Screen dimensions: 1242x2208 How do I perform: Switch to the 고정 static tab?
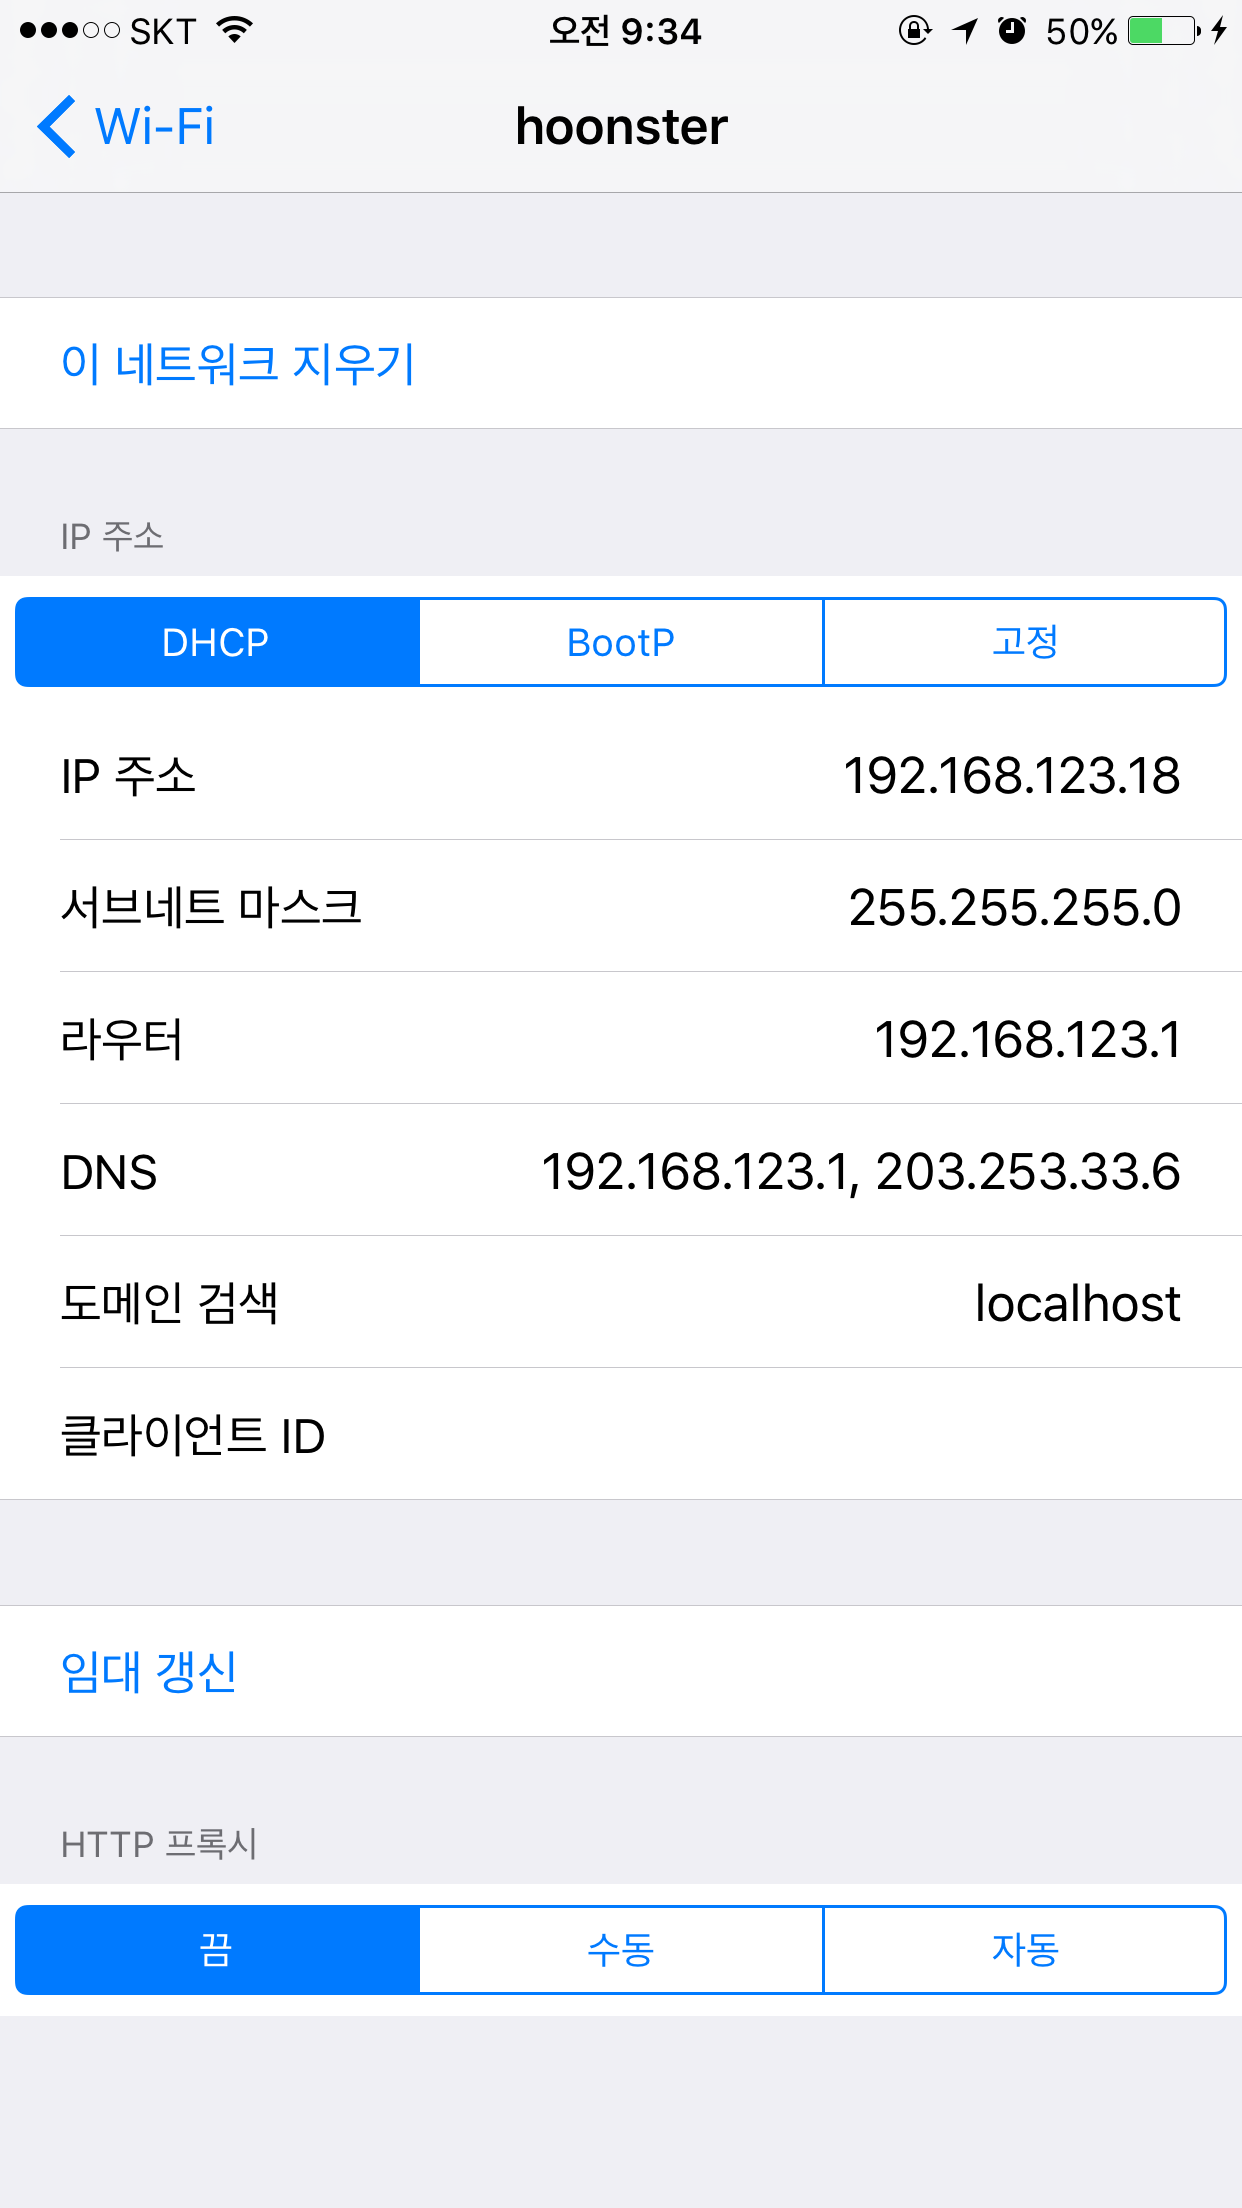pyautogui.click(x=1025, y=642)
